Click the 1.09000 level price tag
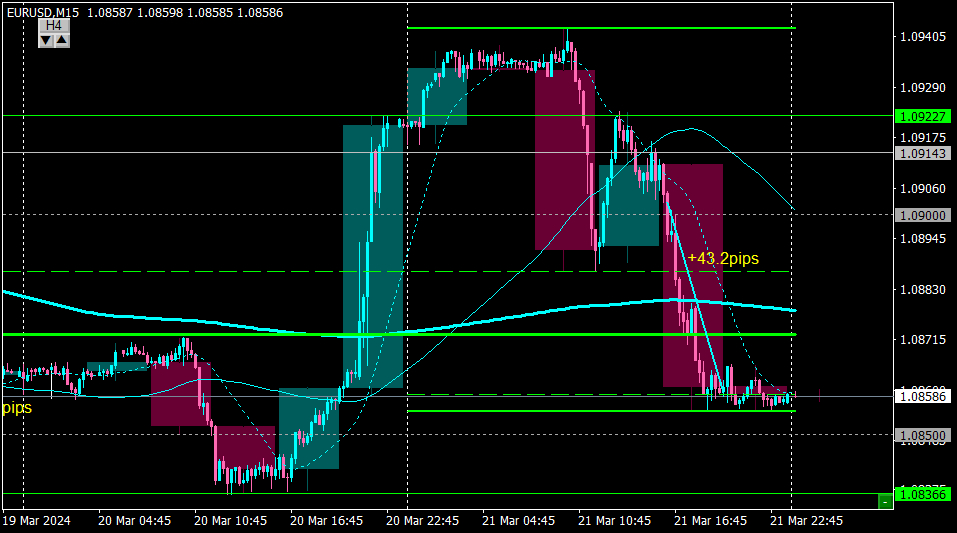 tap(923, 216)
